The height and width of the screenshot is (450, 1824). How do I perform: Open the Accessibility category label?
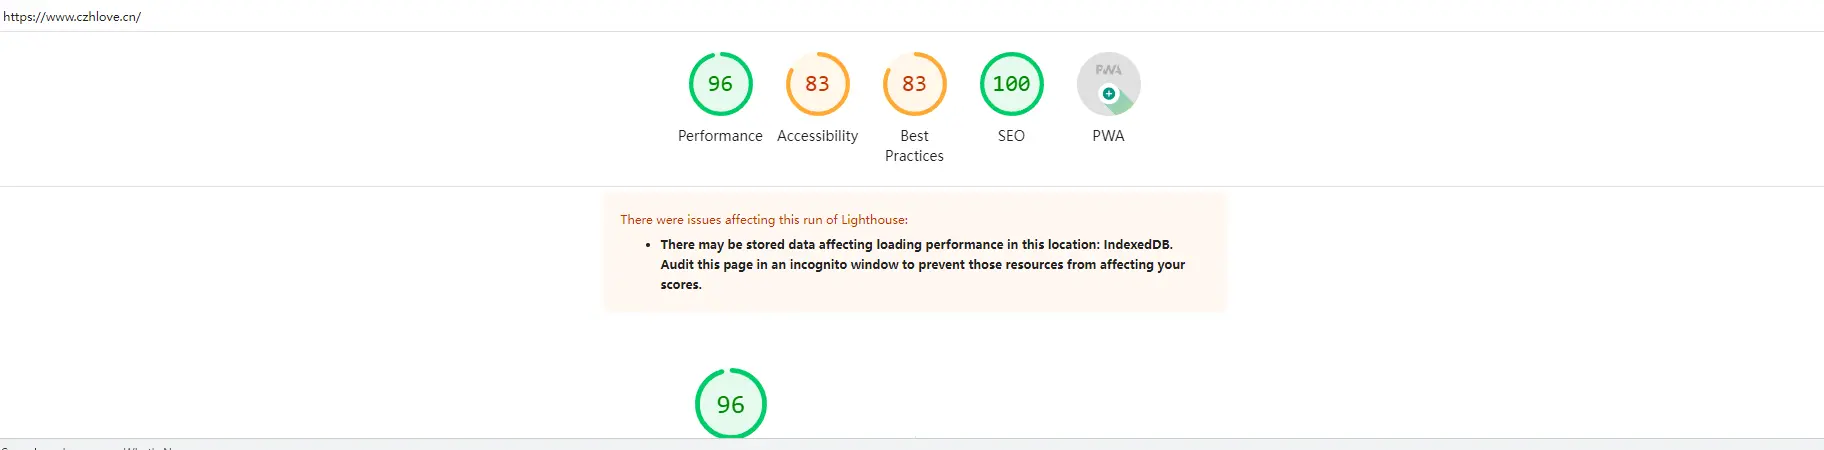coord(817,136)
